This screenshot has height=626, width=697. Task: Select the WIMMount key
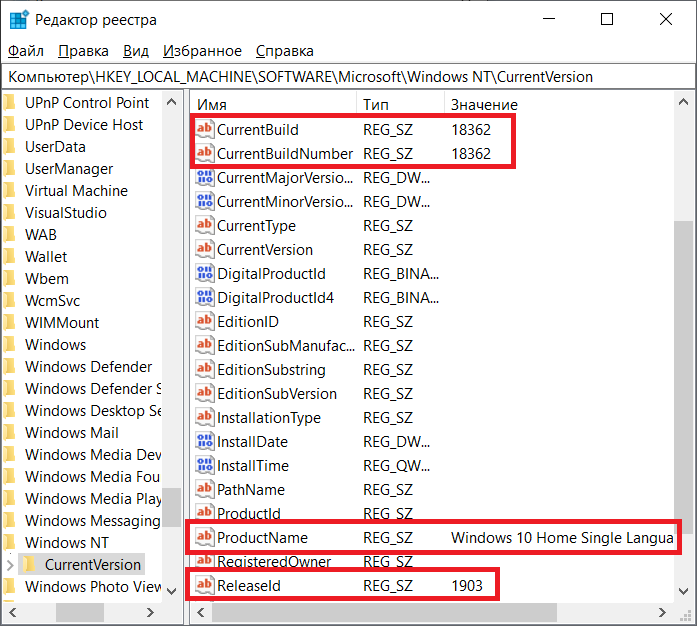point(62,323)
